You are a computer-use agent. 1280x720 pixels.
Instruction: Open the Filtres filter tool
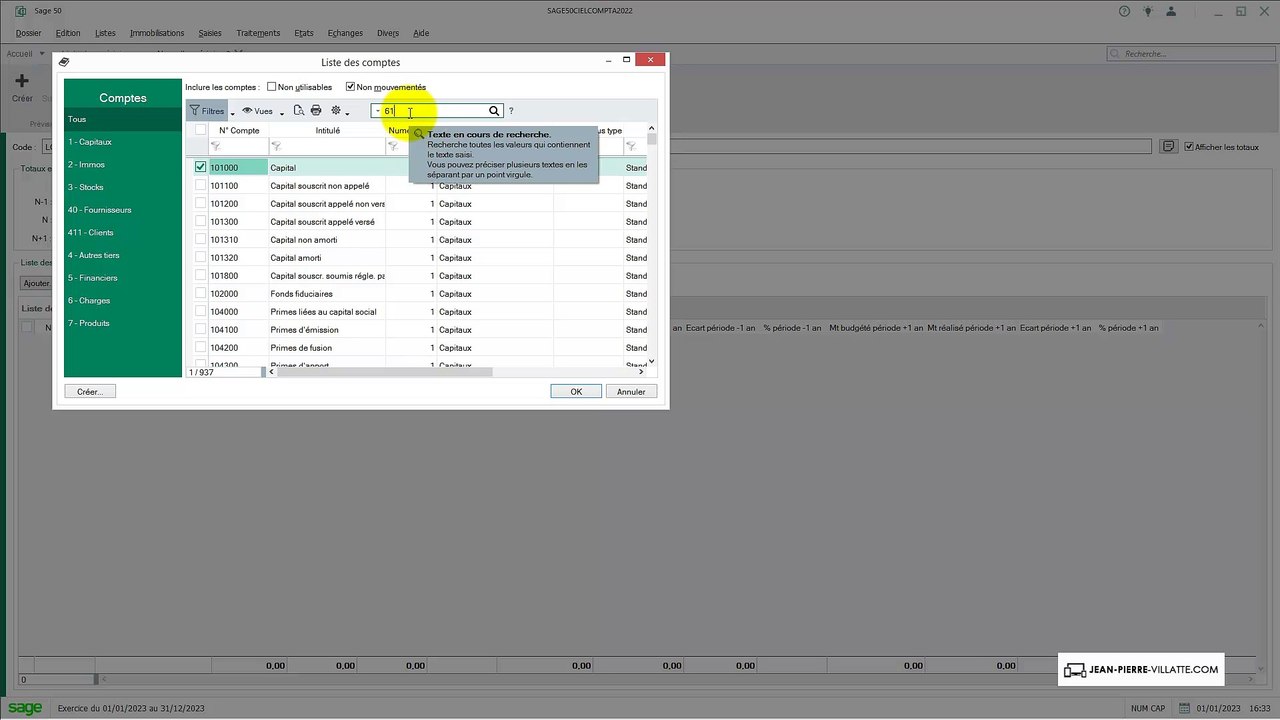207,111
